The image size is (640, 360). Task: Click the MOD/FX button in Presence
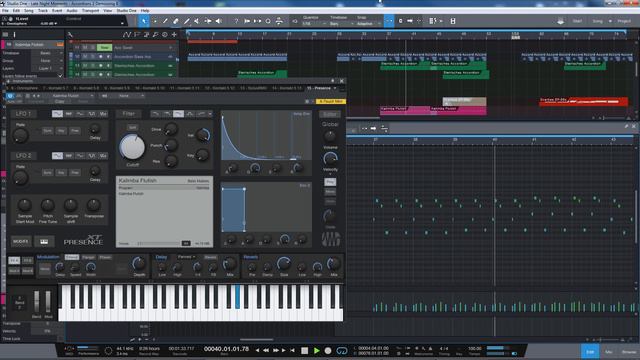click(21, 242)
